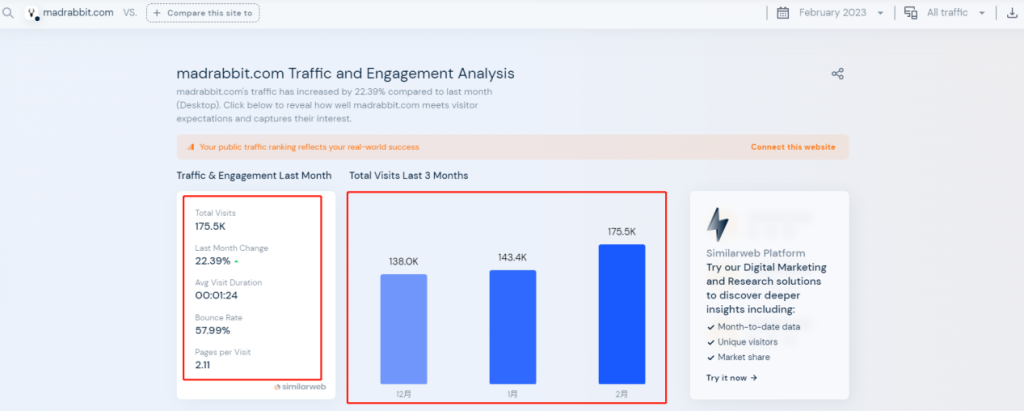Click the Pages per Visit value 2.11
Screen dimensions: 1024x411
click(202, 365)
